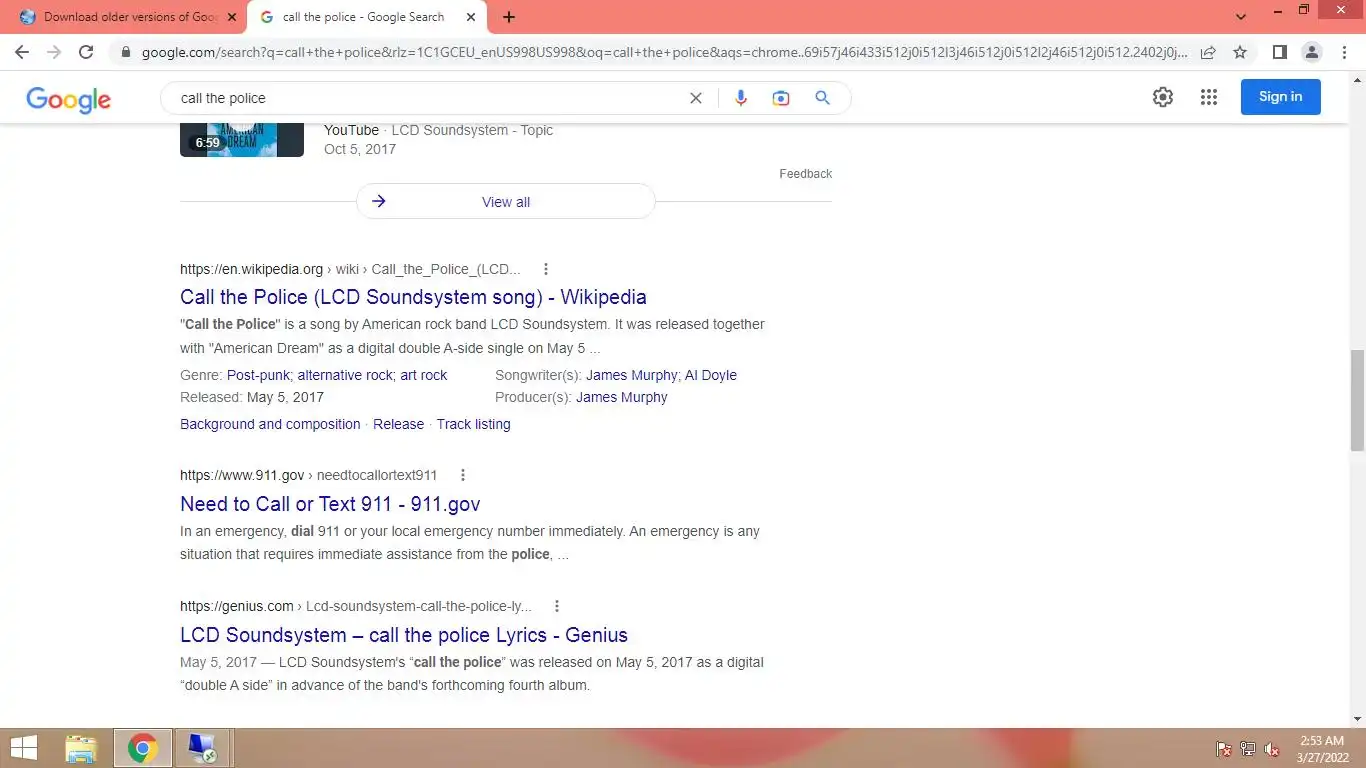
Task: Open a new tab with plus button
Action: coord(509,17)
